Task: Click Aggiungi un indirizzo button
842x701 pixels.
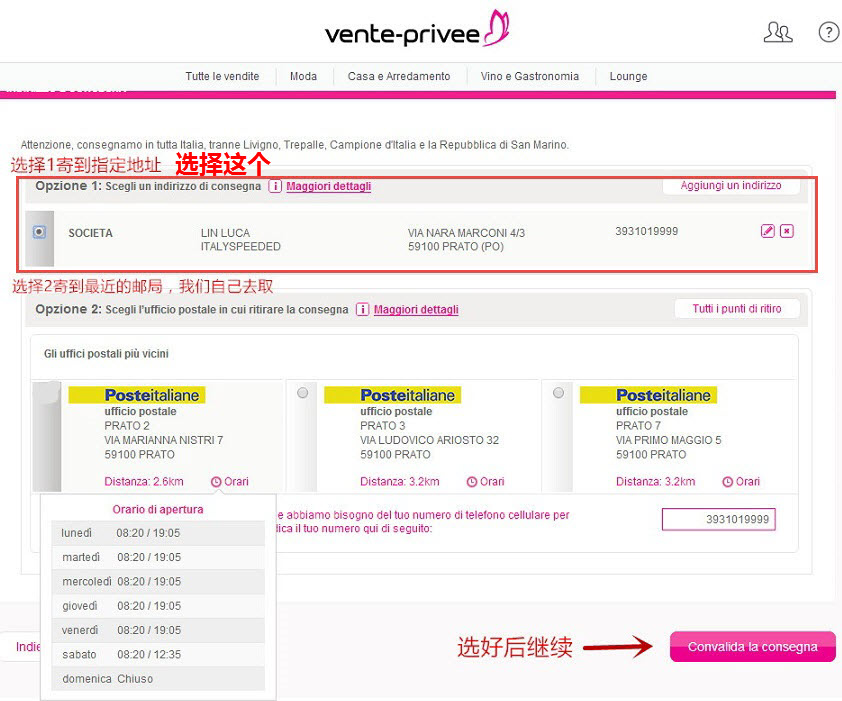Action: tap(731, 185)
